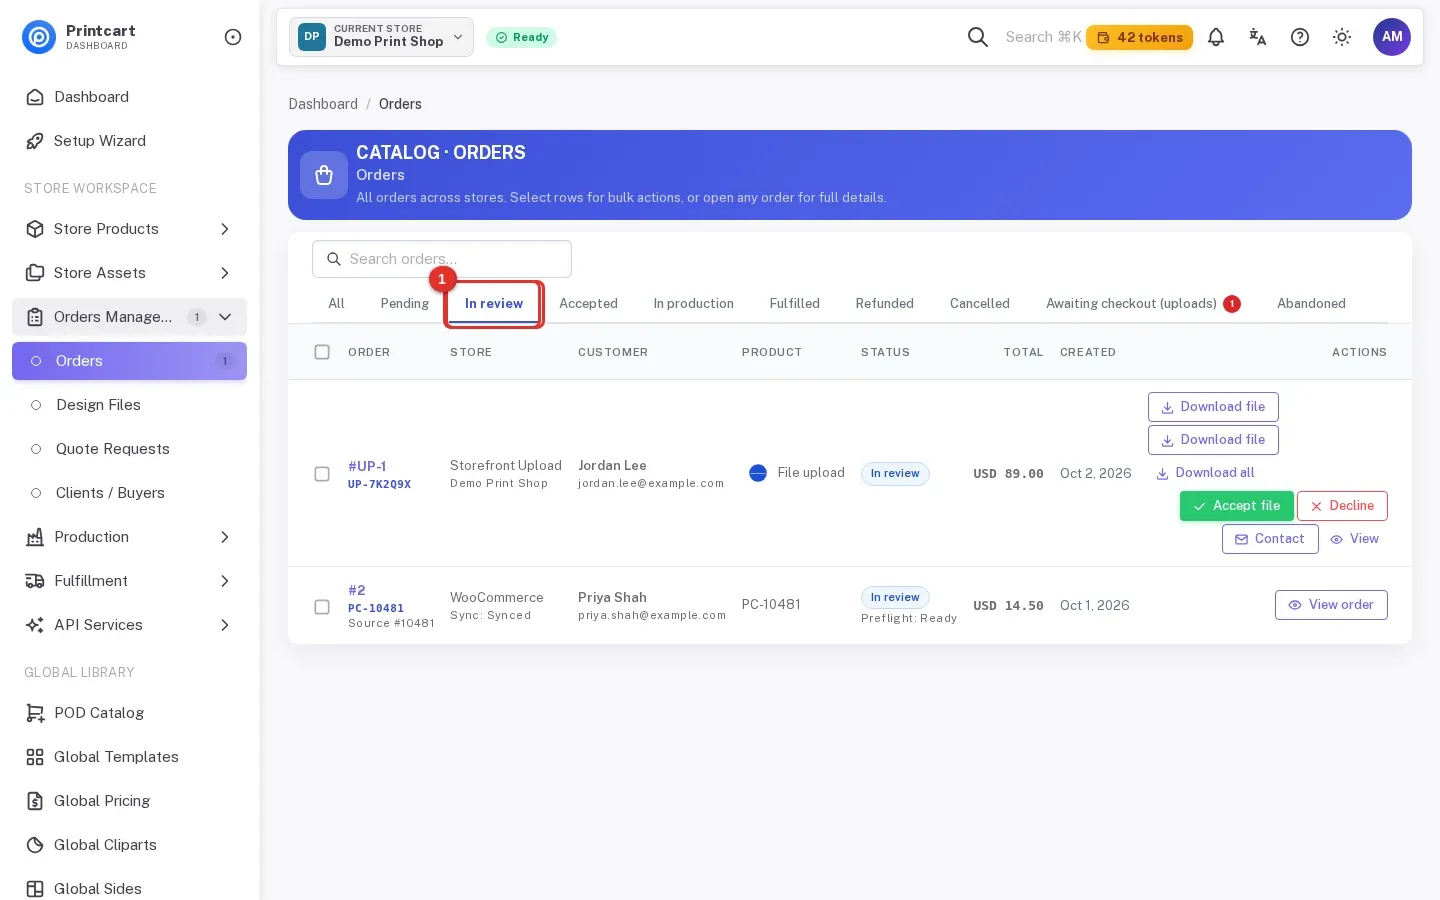View order #UP-1 via eye link
Image resolution: width=1440 pixels, height=900 pixels.
click(1355, 539)
